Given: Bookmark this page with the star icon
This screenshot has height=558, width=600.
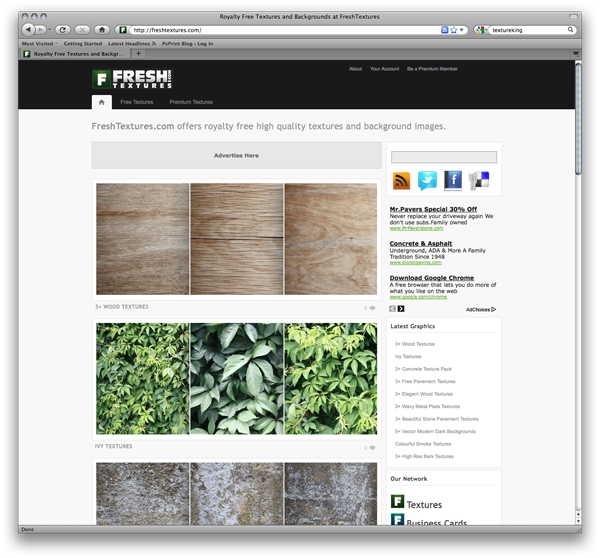Looking at the screenshot, I should pyautogui.click(x=453, y=30).
